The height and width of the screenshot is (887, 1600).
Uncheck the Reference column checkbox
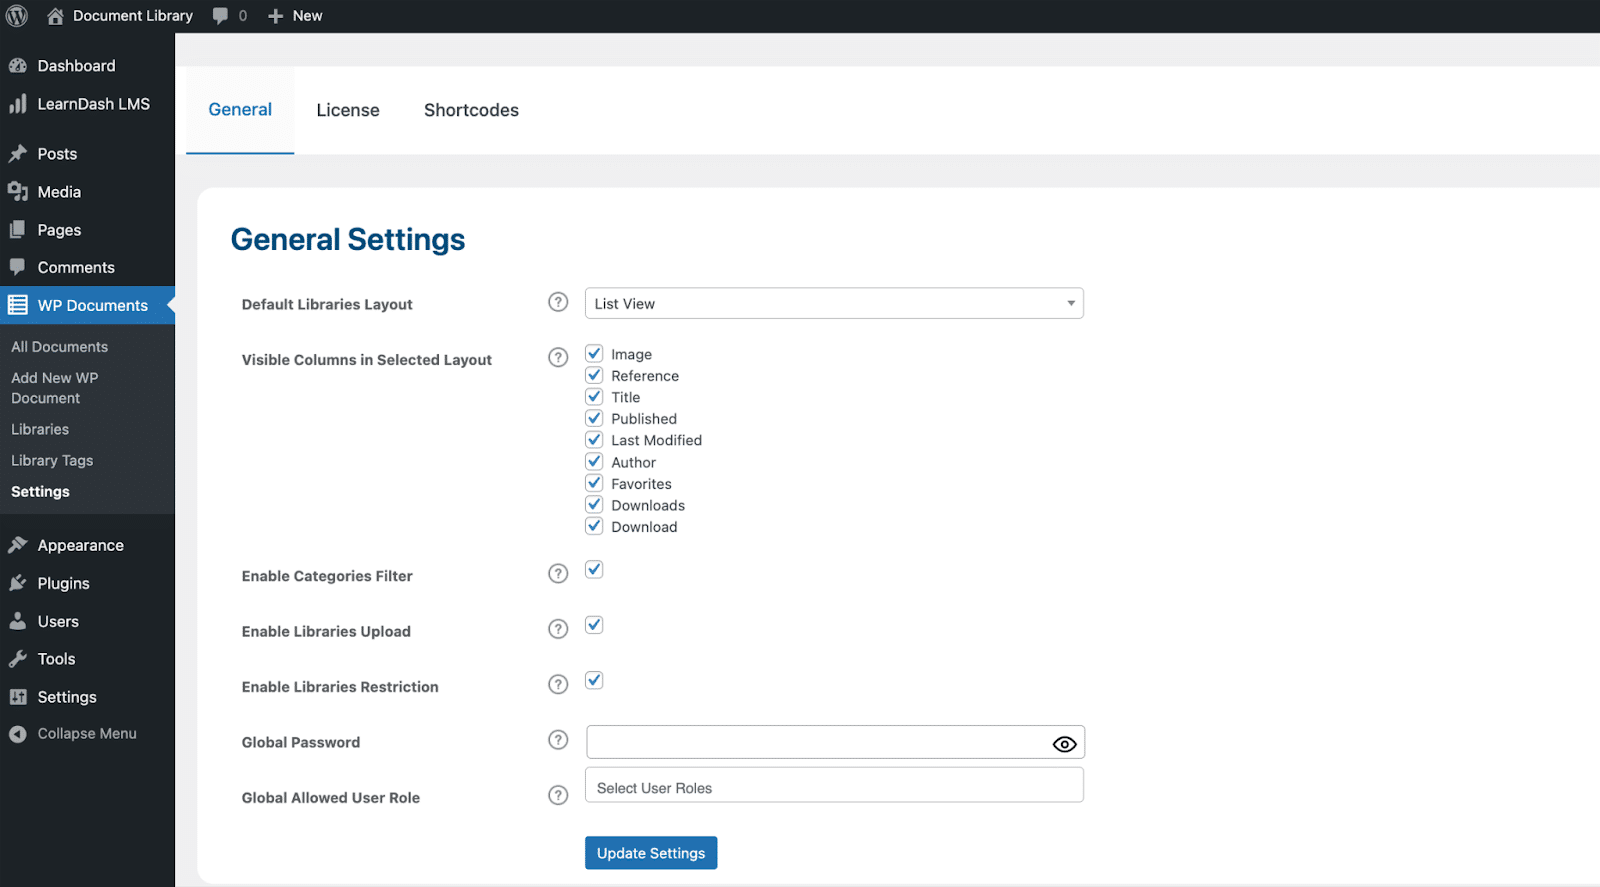(x=594, y=375)
